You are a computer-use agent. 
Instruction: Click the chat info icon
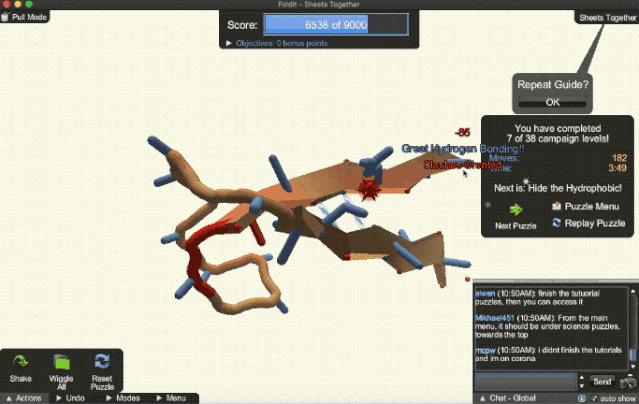pos(582,398)
